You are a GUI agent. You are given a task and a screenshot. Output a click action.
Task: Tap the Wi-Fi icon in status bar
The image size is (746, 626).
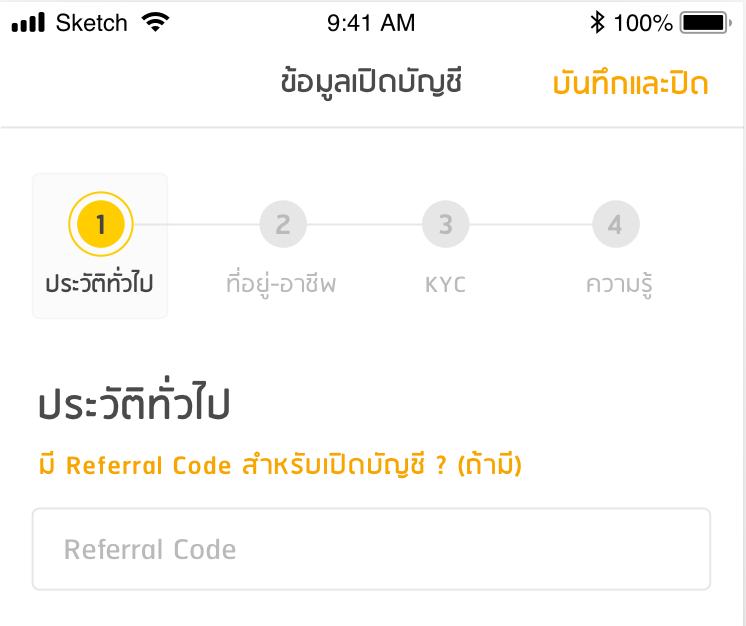coord(156,21)
